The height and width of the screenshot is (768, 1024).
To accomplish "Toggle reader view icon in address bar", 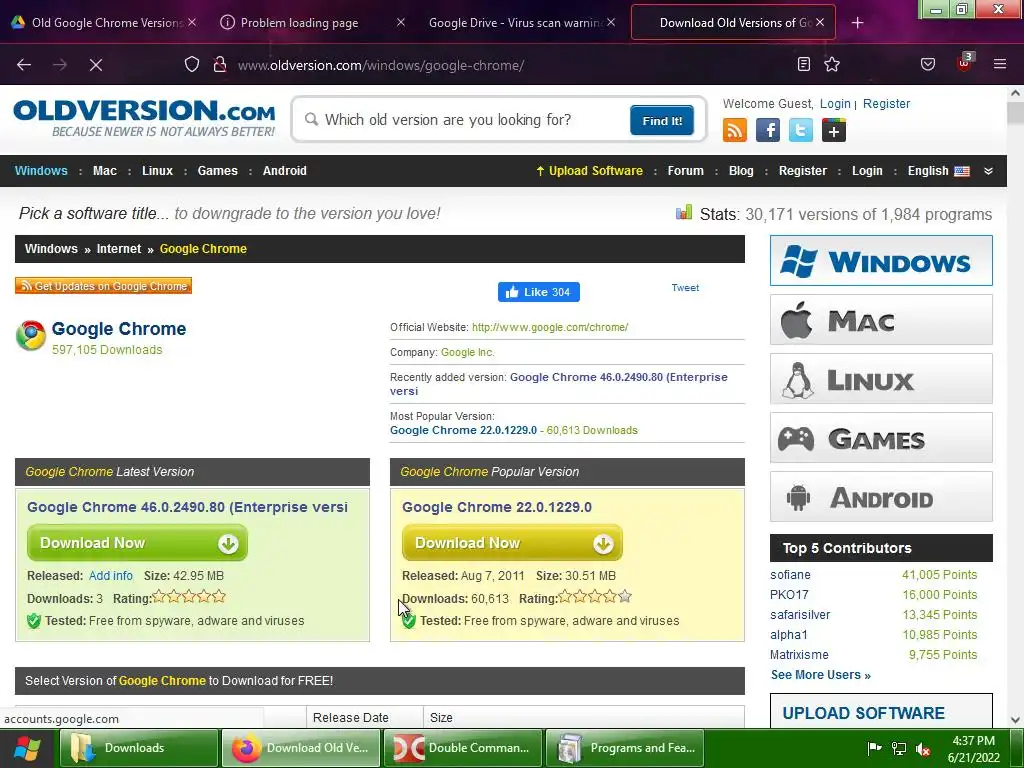I will pos(804,64).
